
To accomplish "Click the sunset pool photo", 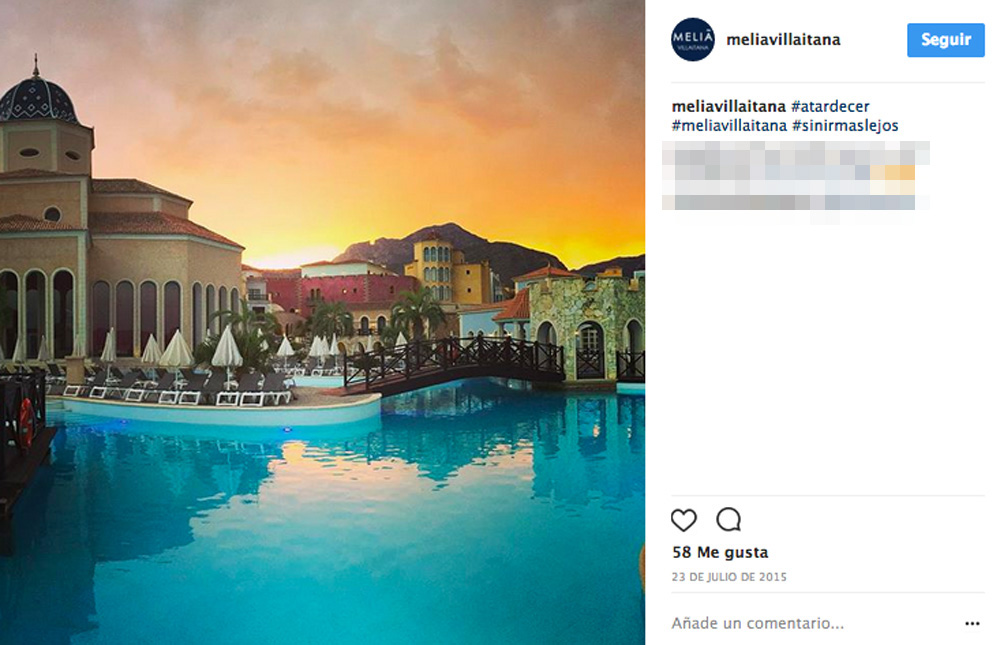I will click(322, 322).
